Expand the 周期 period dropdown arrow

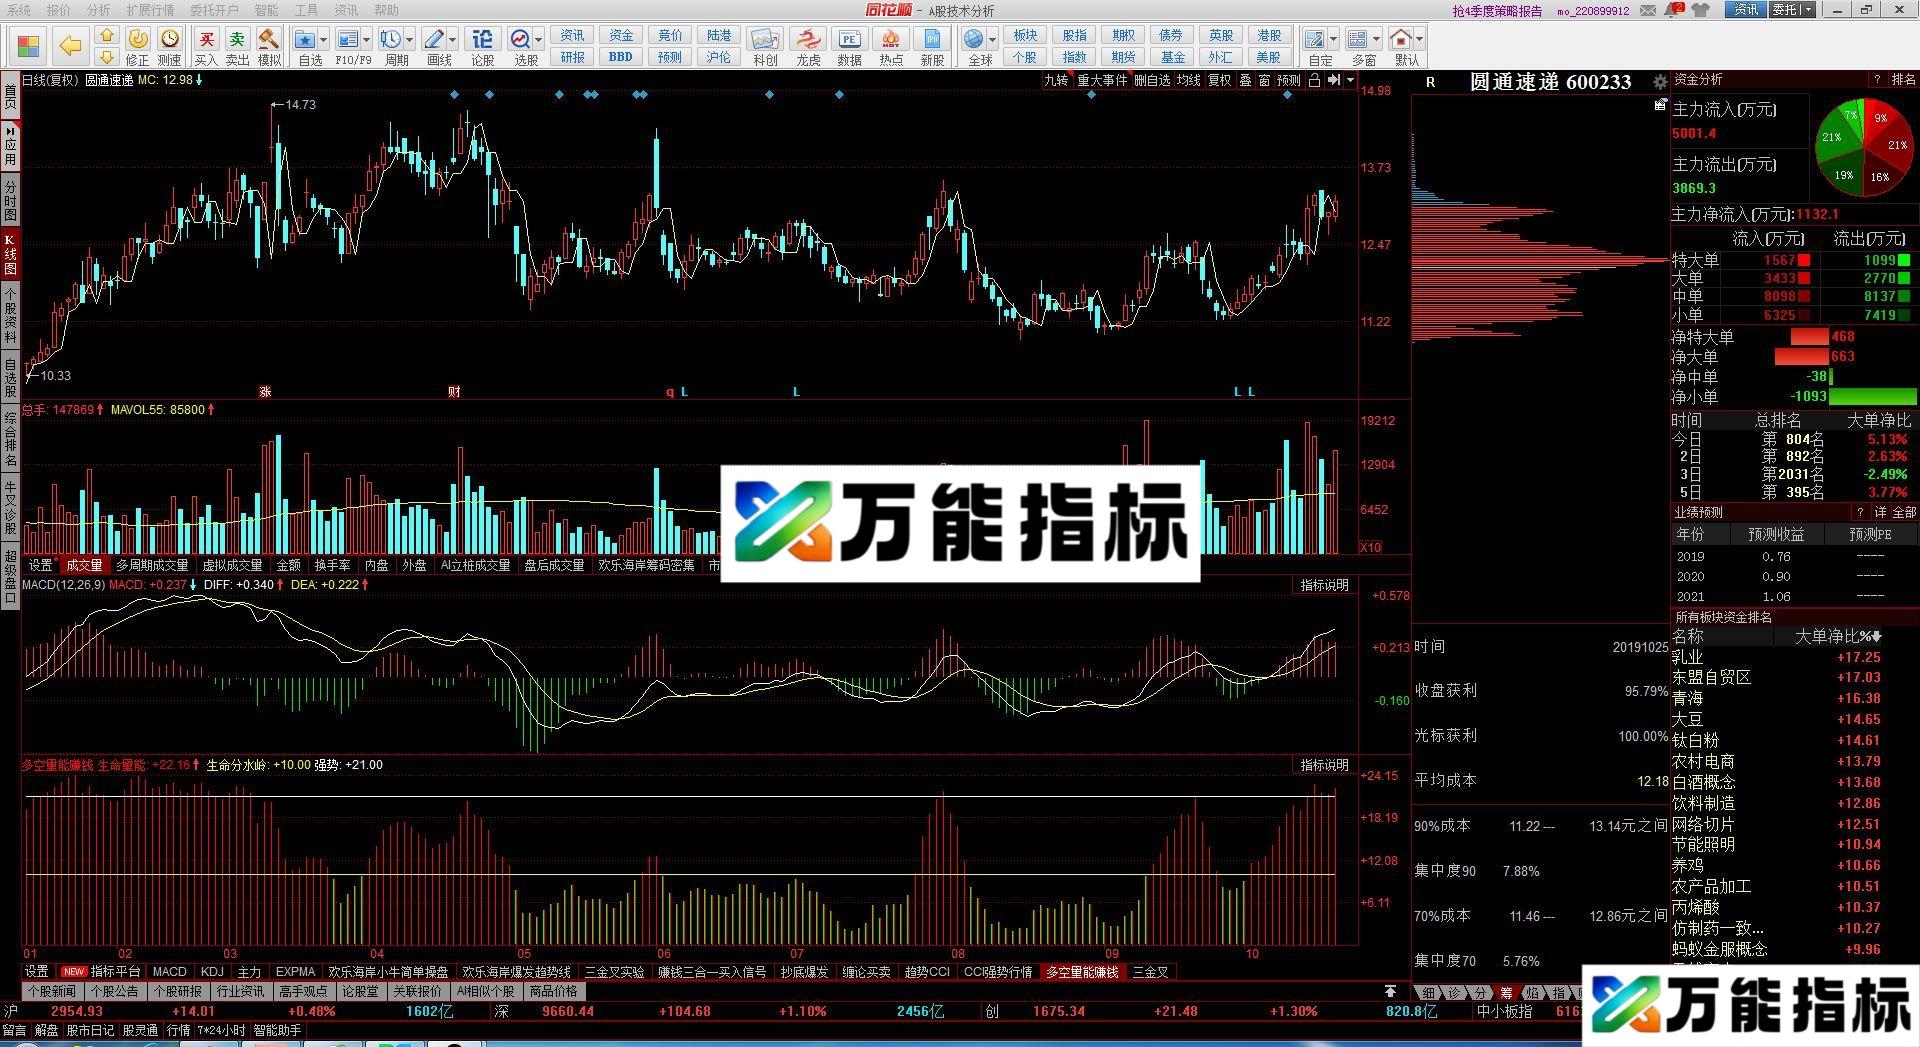point(410,40)
